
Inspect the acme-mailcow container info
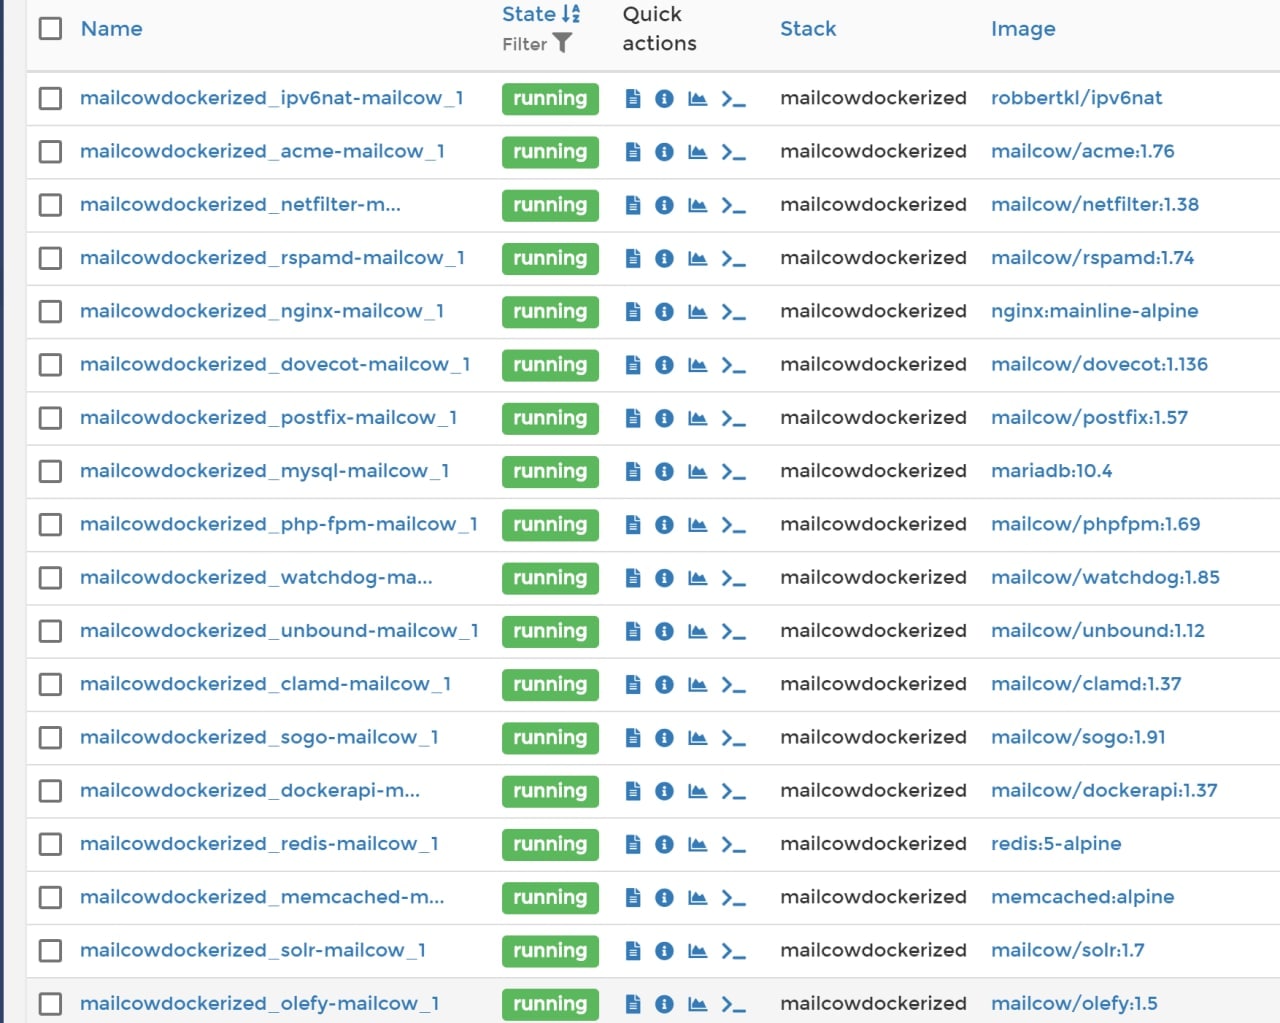point(664,152)
